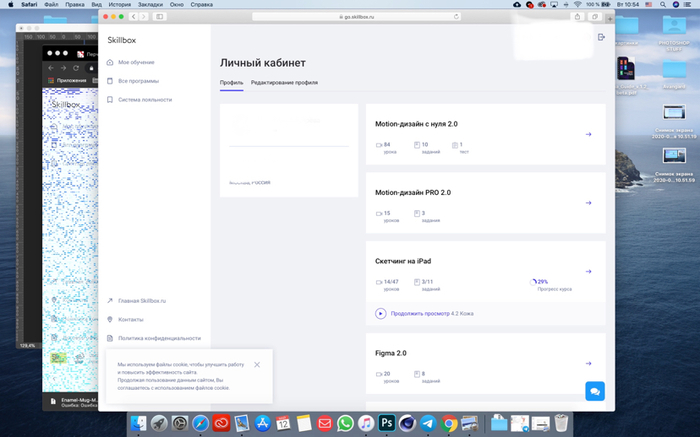Open Spotlight search in menu bar
The width and height of the screenshot is (700, 437).
tap(663, 4)
